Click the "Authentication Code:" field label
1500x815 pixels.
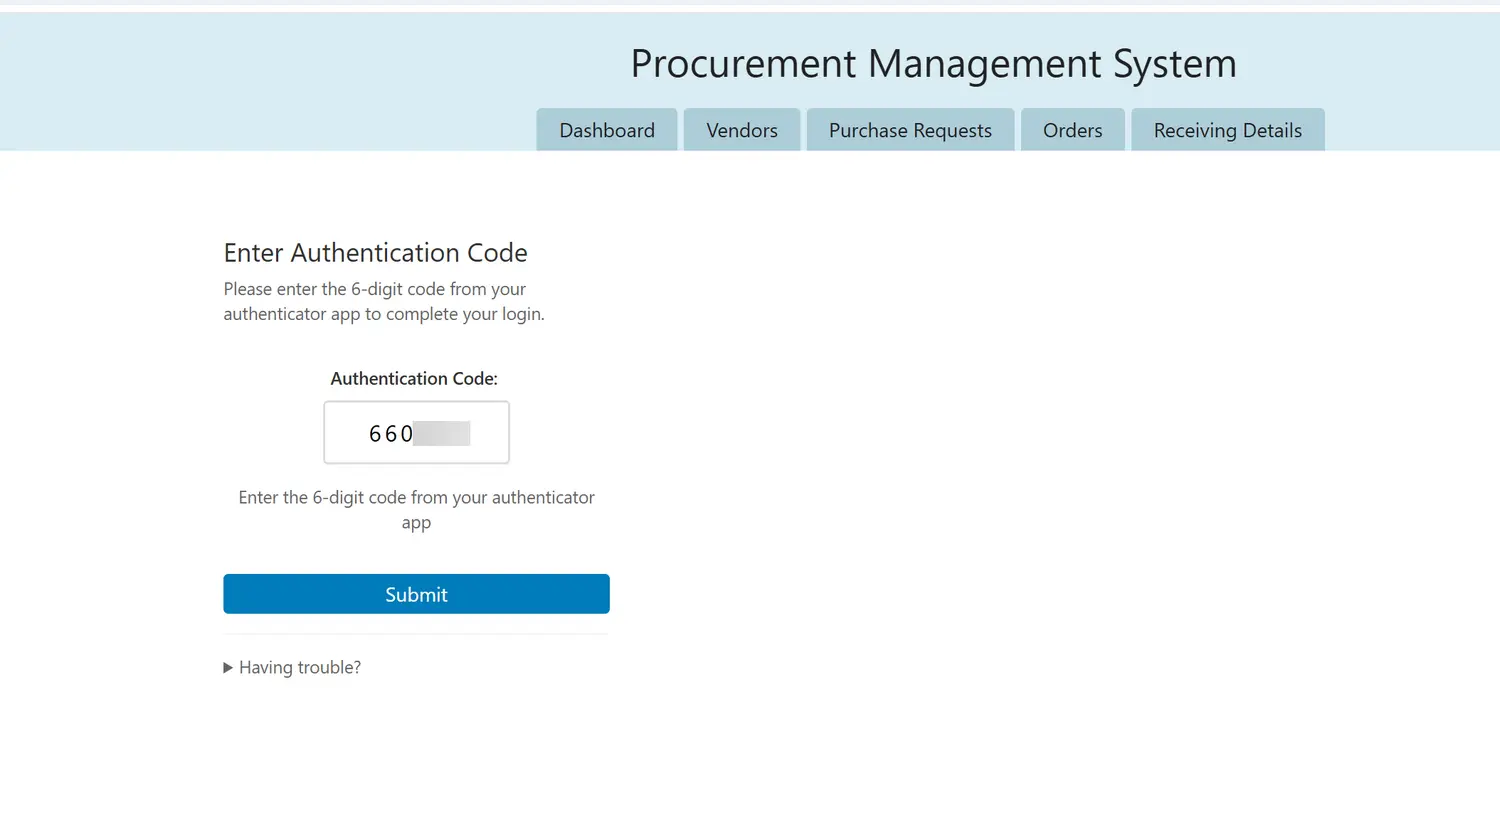414,379
